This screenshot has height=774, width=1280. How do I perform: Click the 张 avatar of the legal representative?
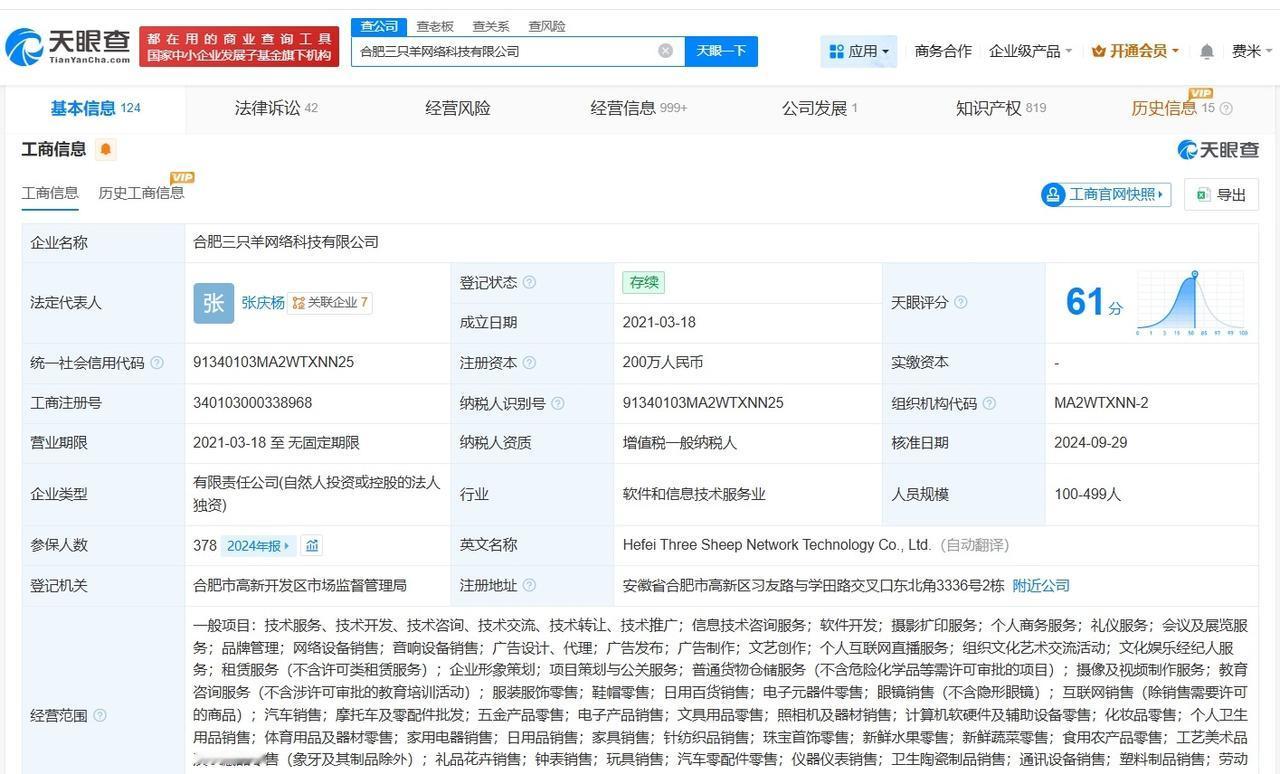tap(213, 303)
